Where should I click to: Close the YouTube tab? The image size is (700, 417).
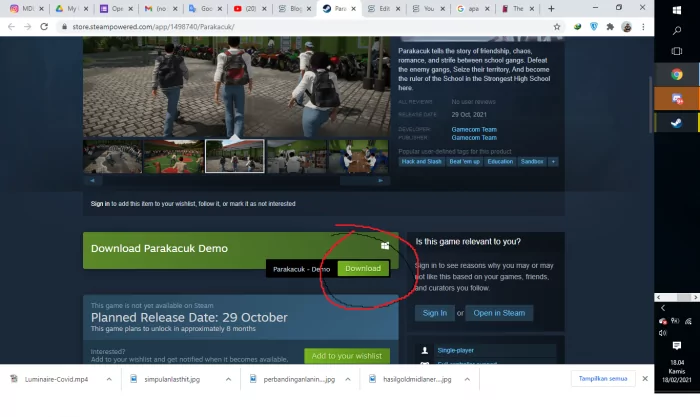tap(264, 8)
